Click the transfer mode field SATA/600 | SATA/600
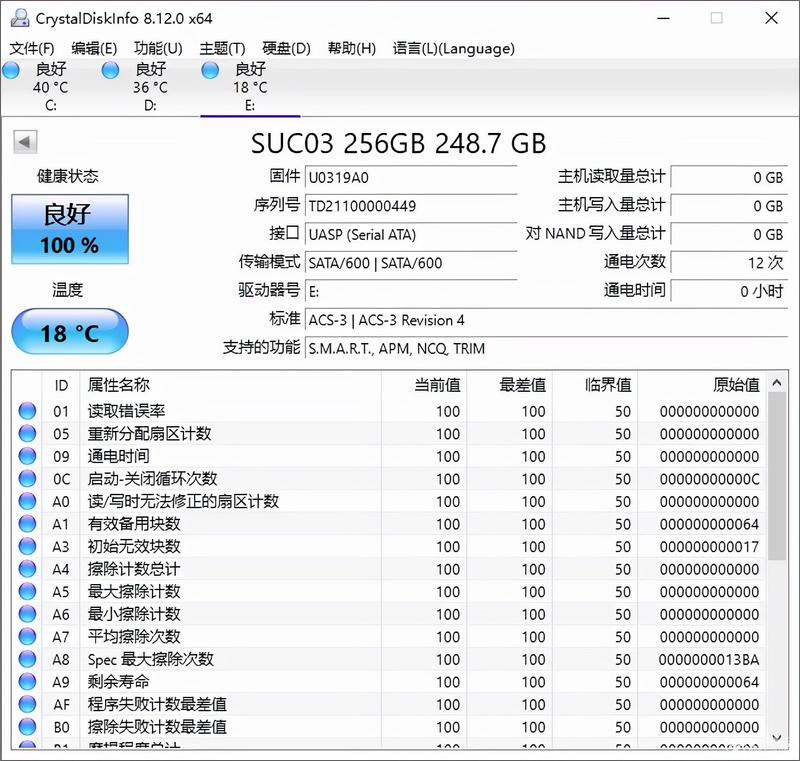The width and height of the screenshot is (800, 761). coord(411,263)
